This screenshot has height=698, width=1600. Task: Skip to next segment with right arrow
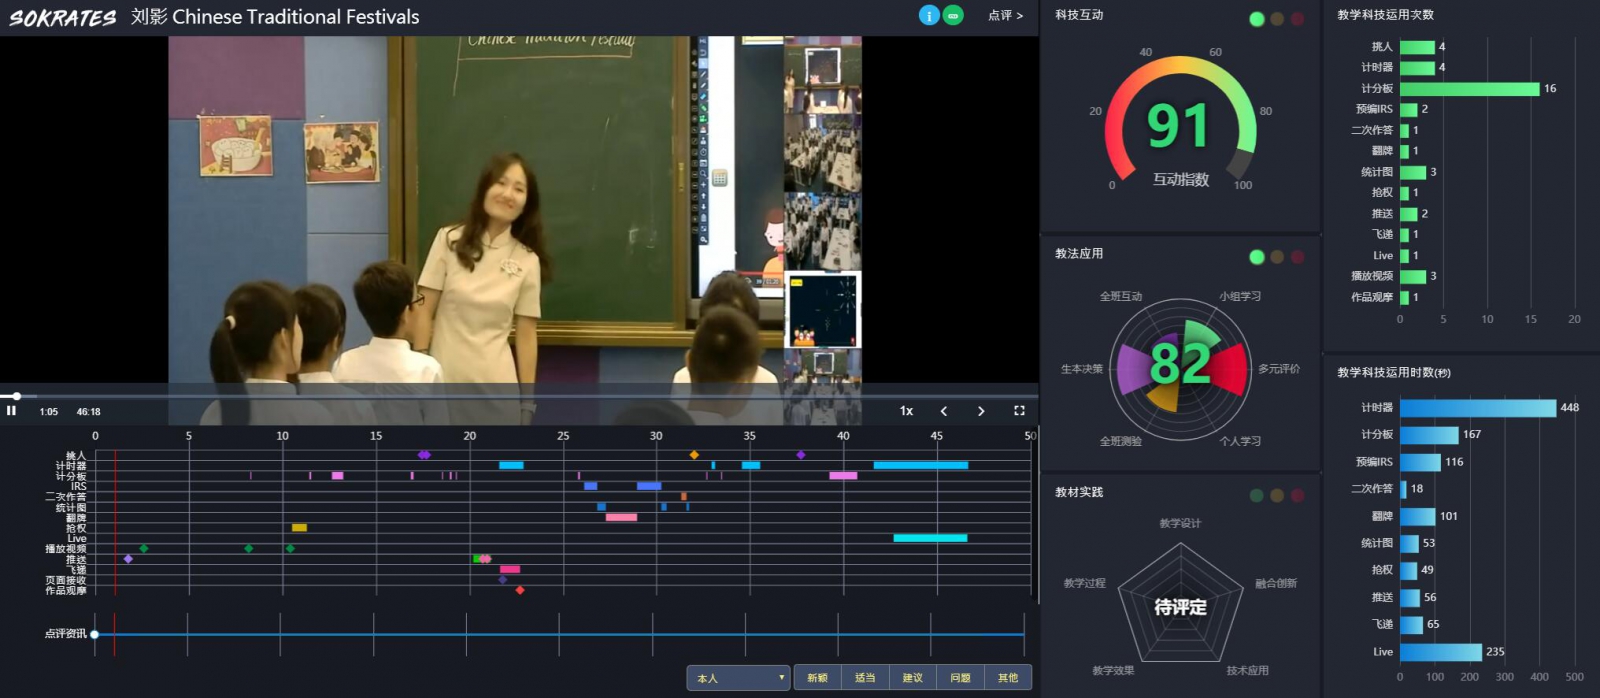981,411
